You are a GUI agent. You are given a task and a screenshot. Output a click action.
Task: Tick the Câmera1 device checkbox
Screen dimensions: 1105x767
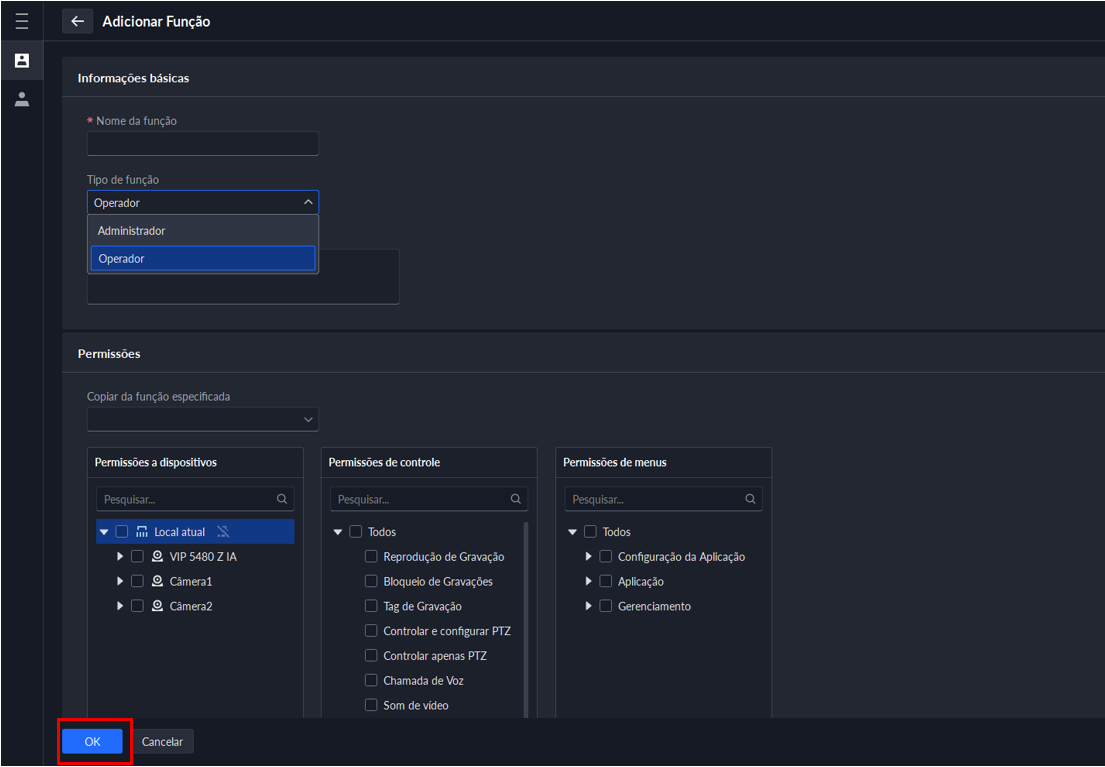(x=137, y=581)
